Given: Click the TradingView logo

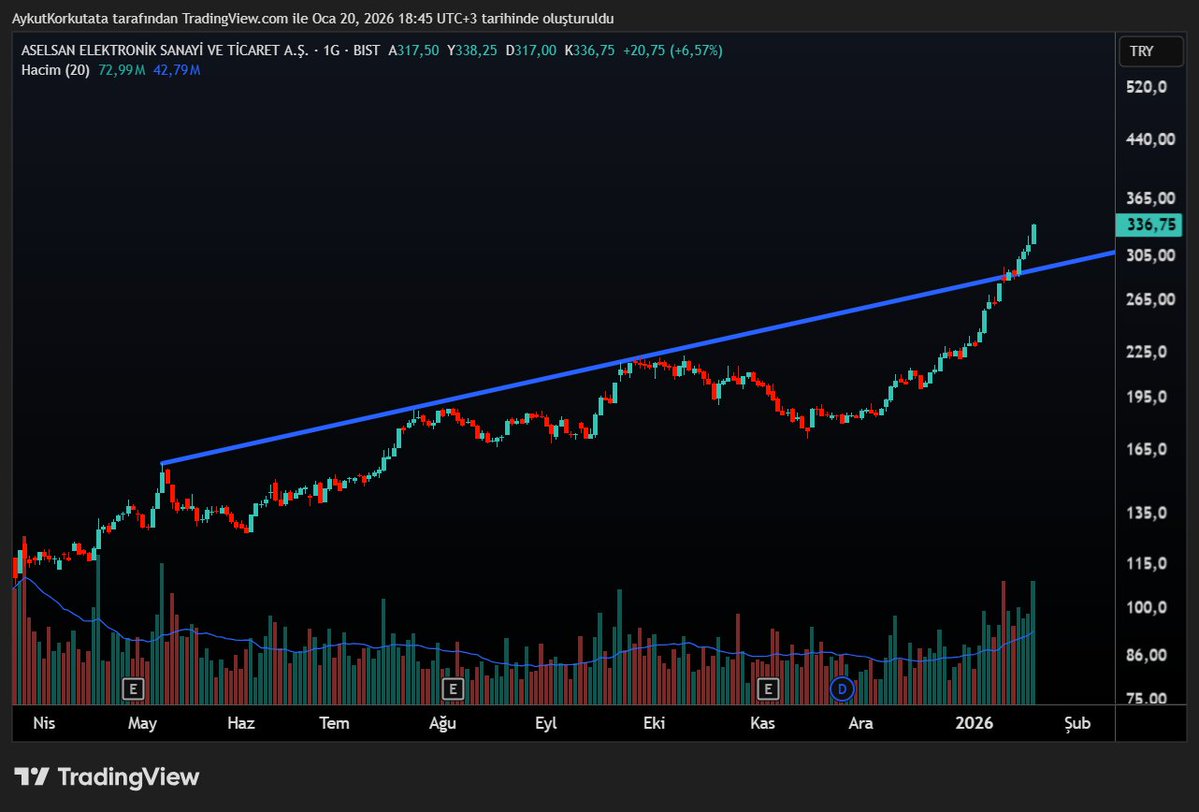Looking at the screenshot, I should [x=106, y=777].
